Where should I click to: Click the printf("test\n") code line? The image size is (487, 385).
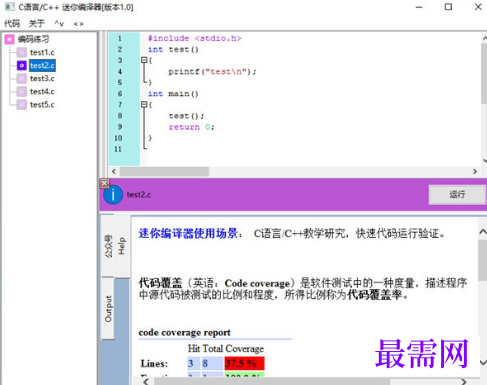[x=212, y=71]
